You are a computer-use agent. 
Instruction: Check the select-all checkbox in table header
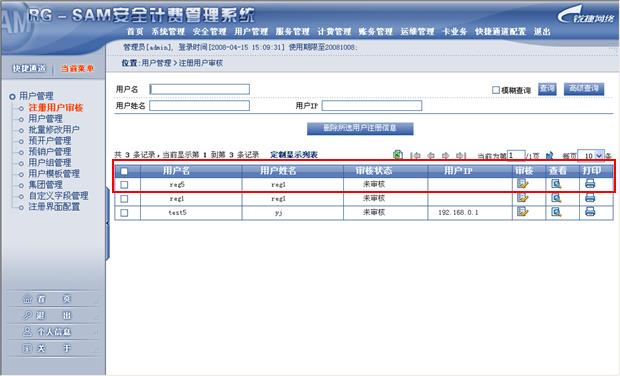(124, 171)
